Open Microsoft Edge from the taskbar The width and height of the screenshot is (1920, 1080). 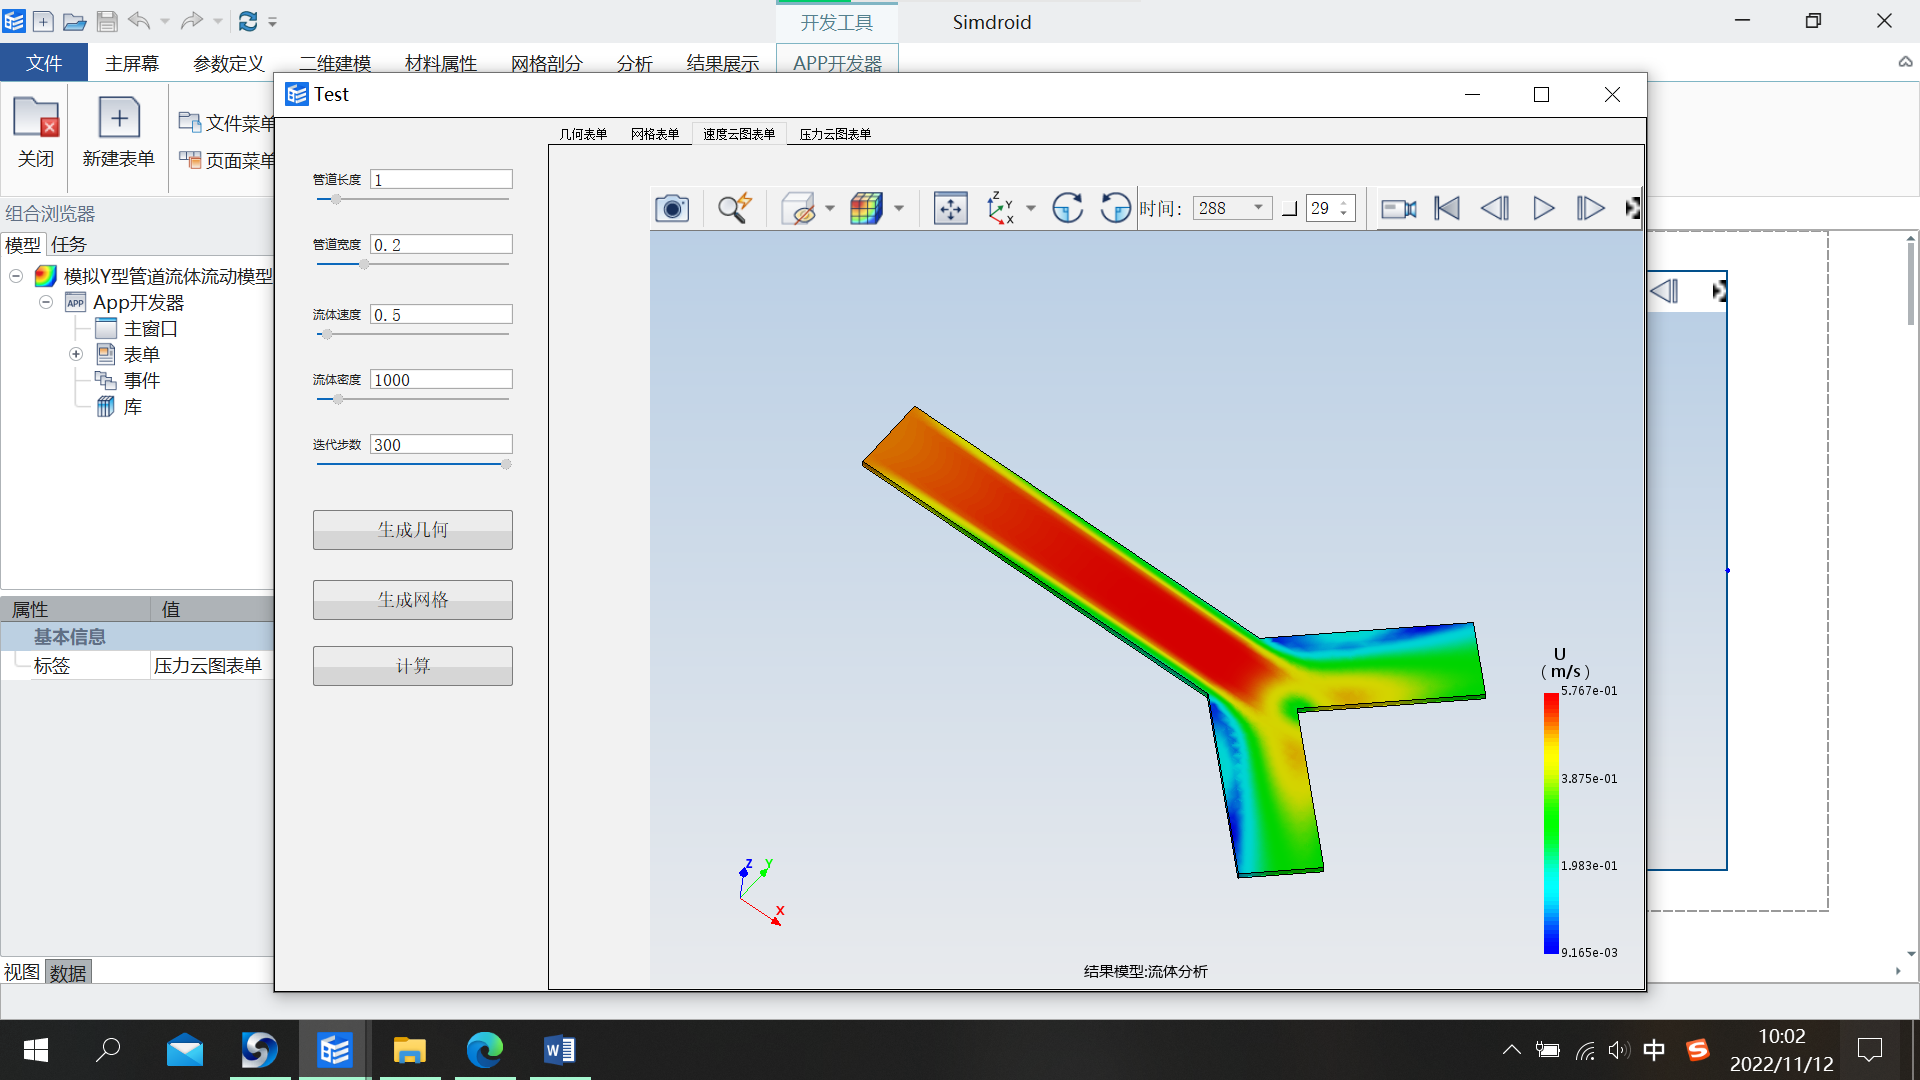pyautogui.click(x=485, y=1050)
